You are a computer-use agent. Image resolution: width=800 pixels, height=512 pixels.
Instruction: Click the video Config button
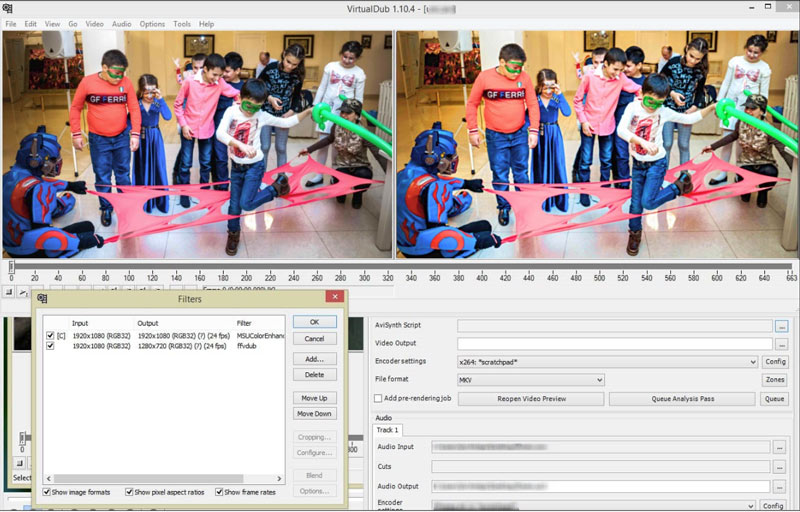click(775, 362)
